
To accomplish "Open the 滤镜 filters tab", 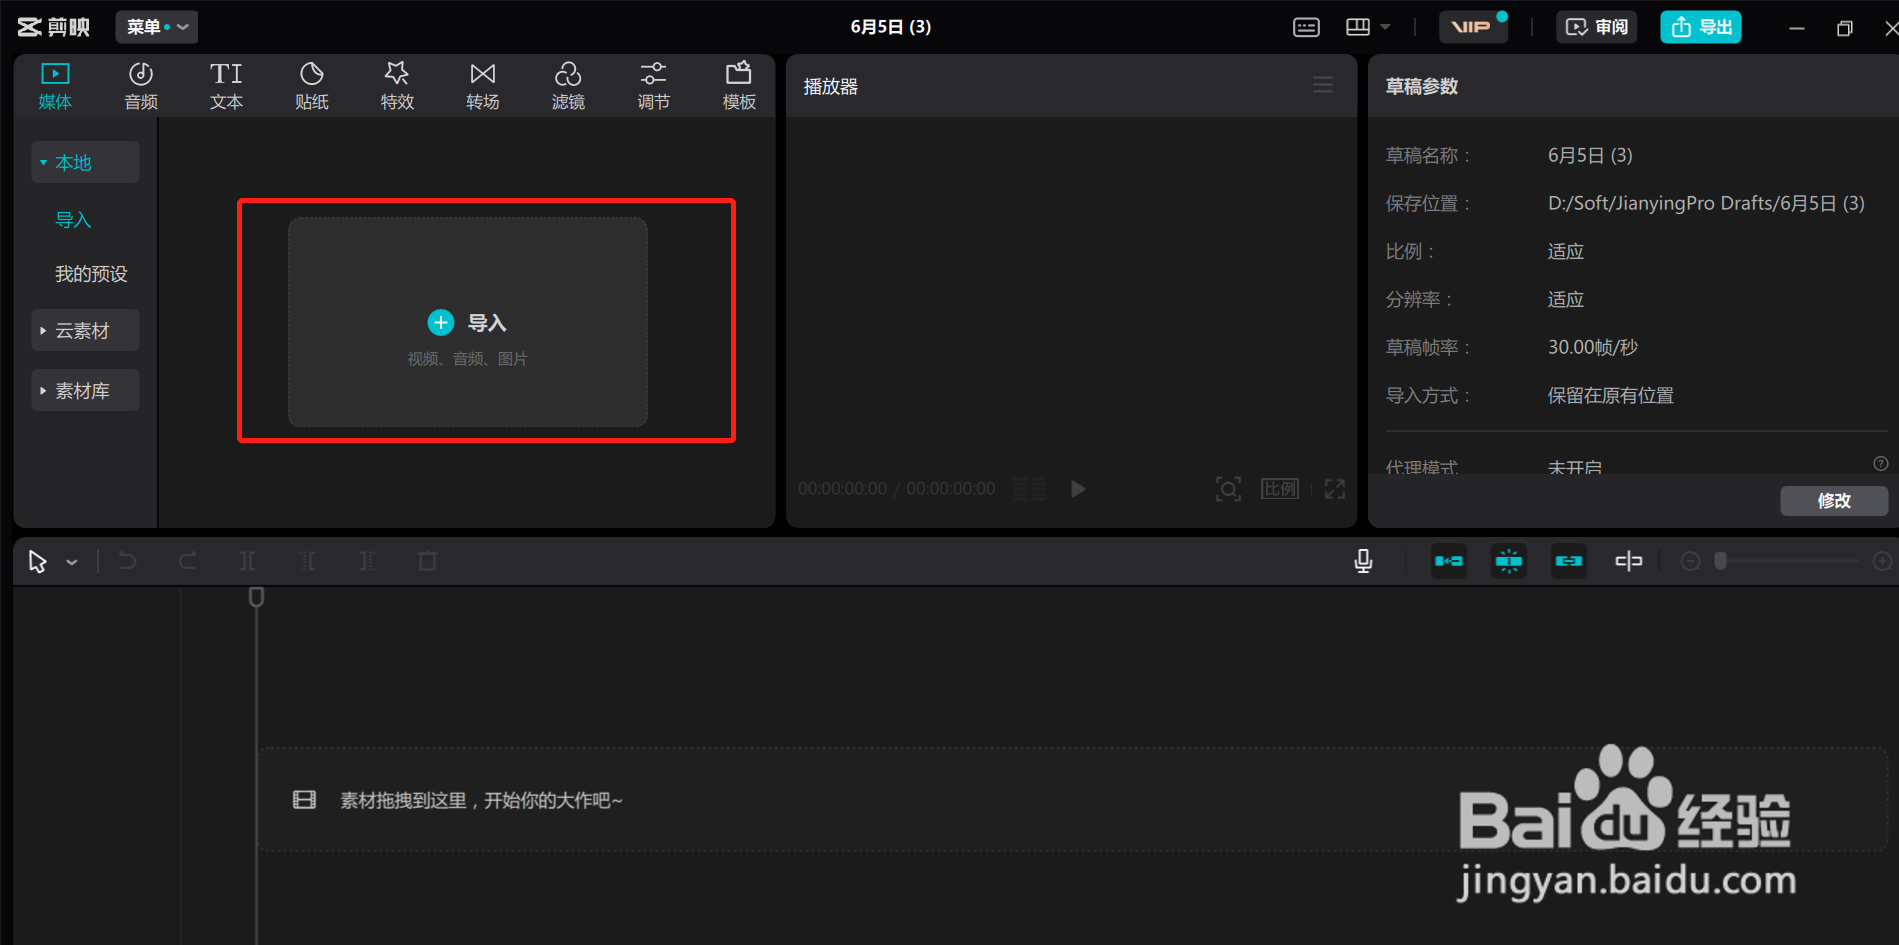I will [568, 86].
